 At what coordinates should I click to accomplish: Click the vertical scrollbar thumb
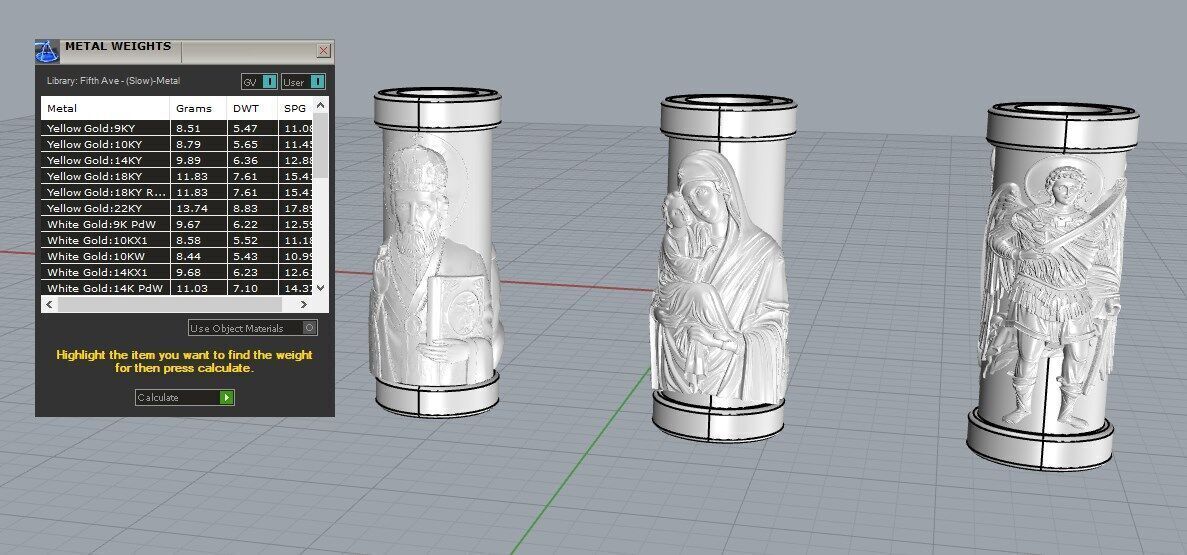point(320,145)
